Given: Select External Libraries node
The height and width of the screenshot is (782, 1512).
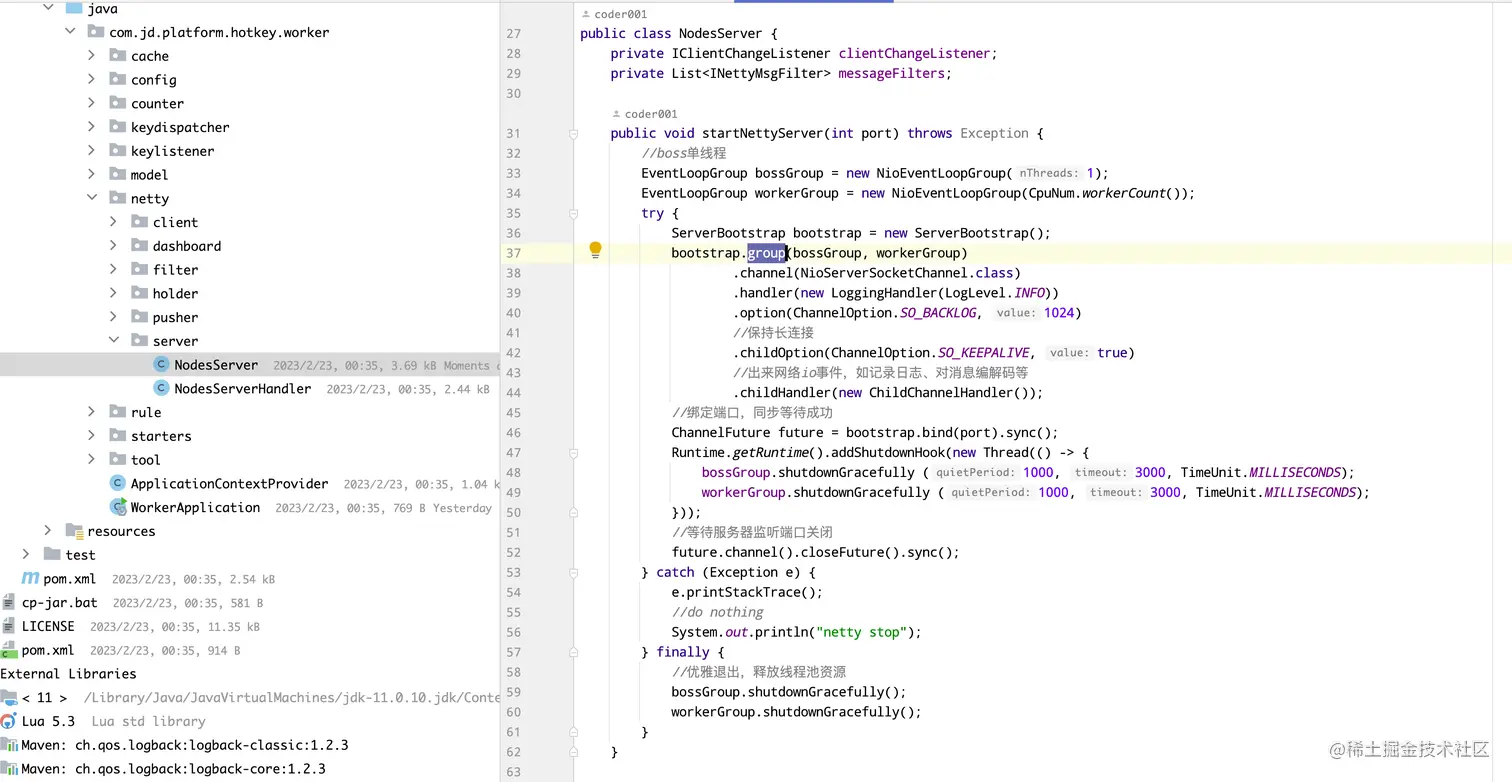Looking at the screenshot, I should (68, 674).
